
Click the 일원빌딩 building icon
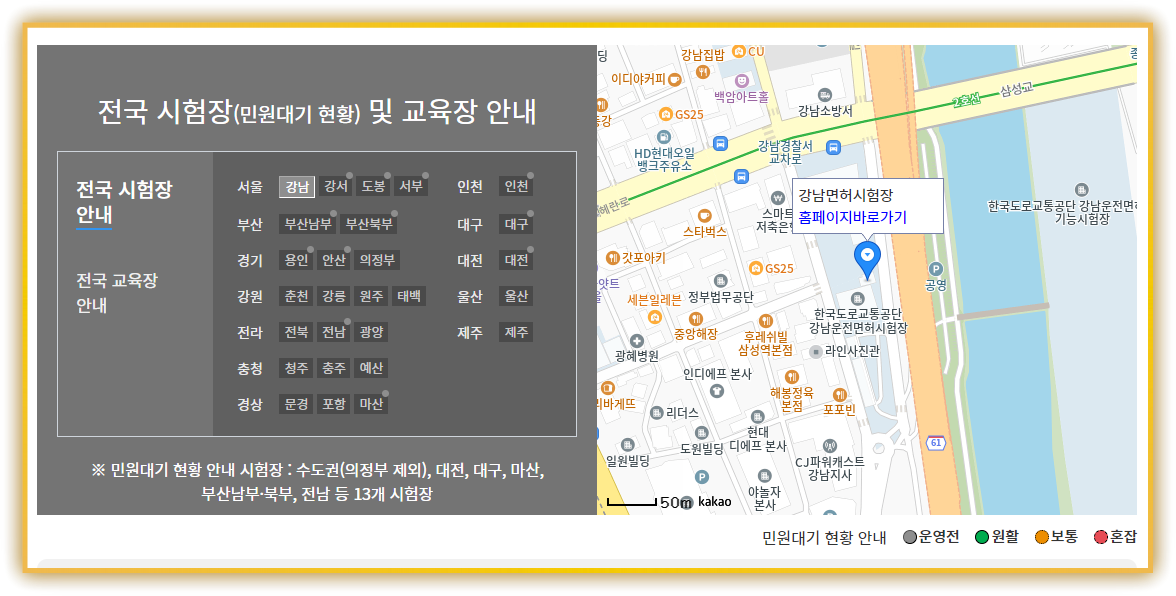coord(627,445)
